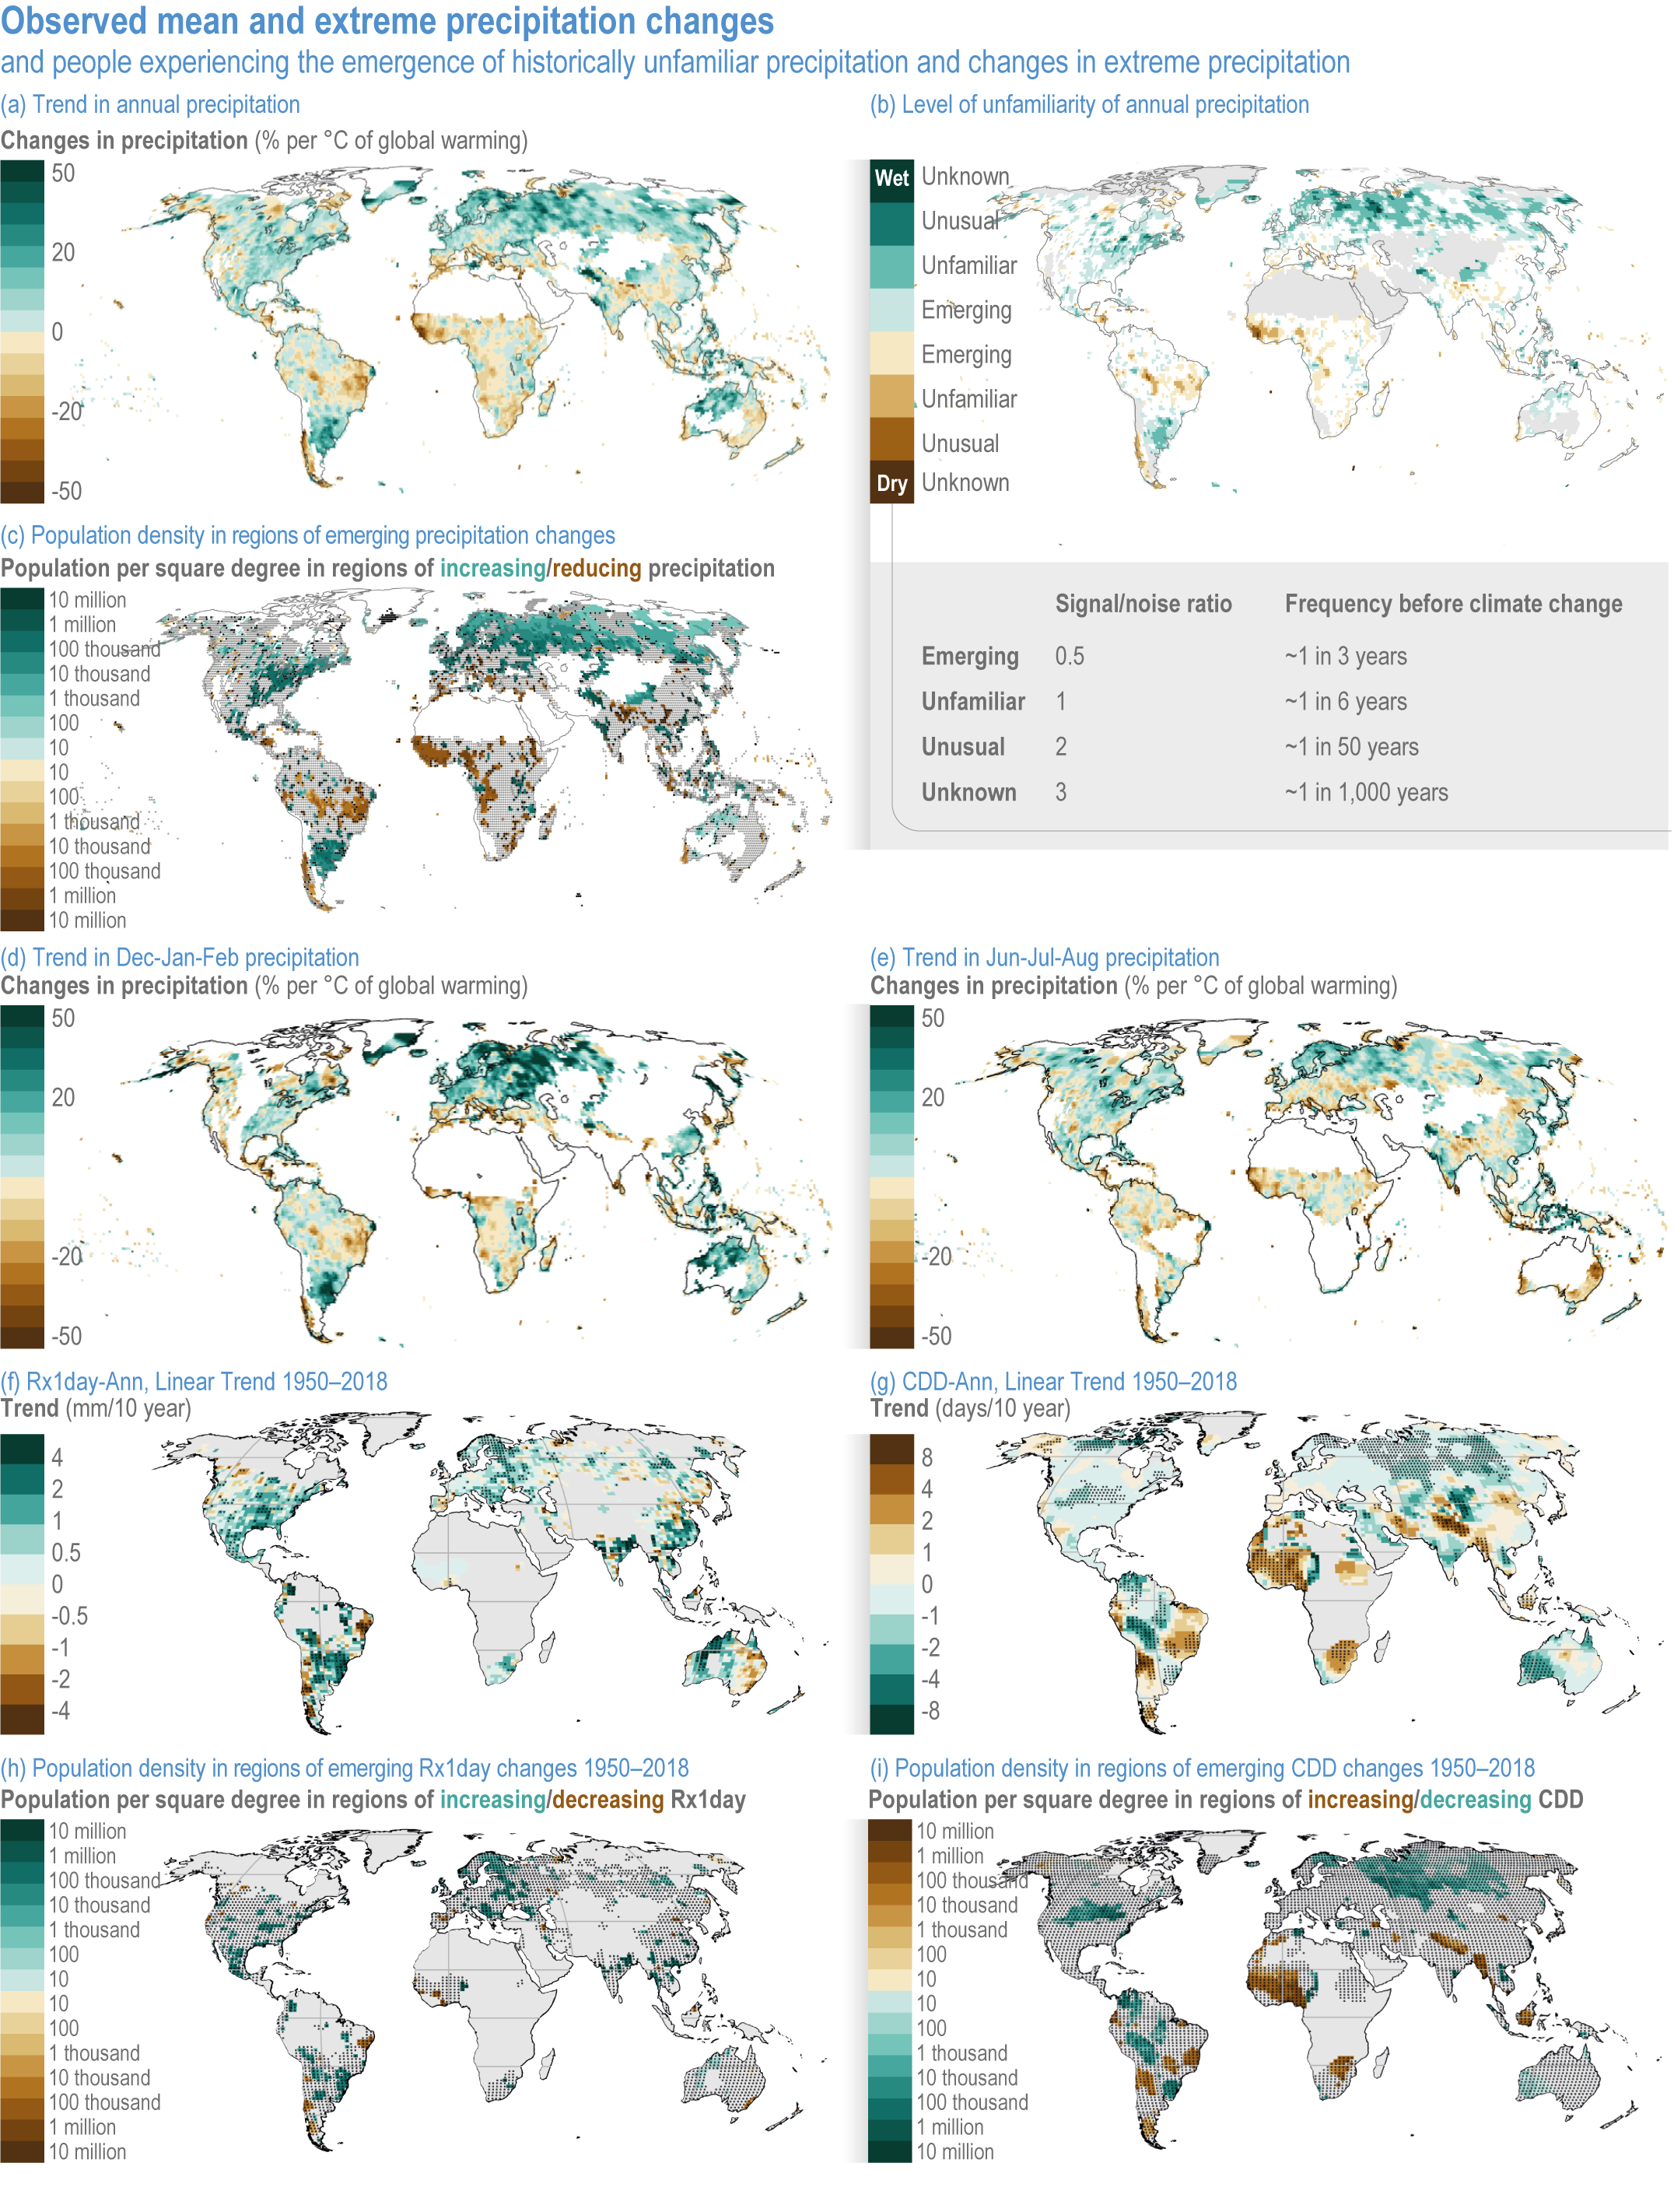Screen dimensions: 1674x2212
Task: Click the '~1 in 1,000 years' cell
Action: [1366, 792]
